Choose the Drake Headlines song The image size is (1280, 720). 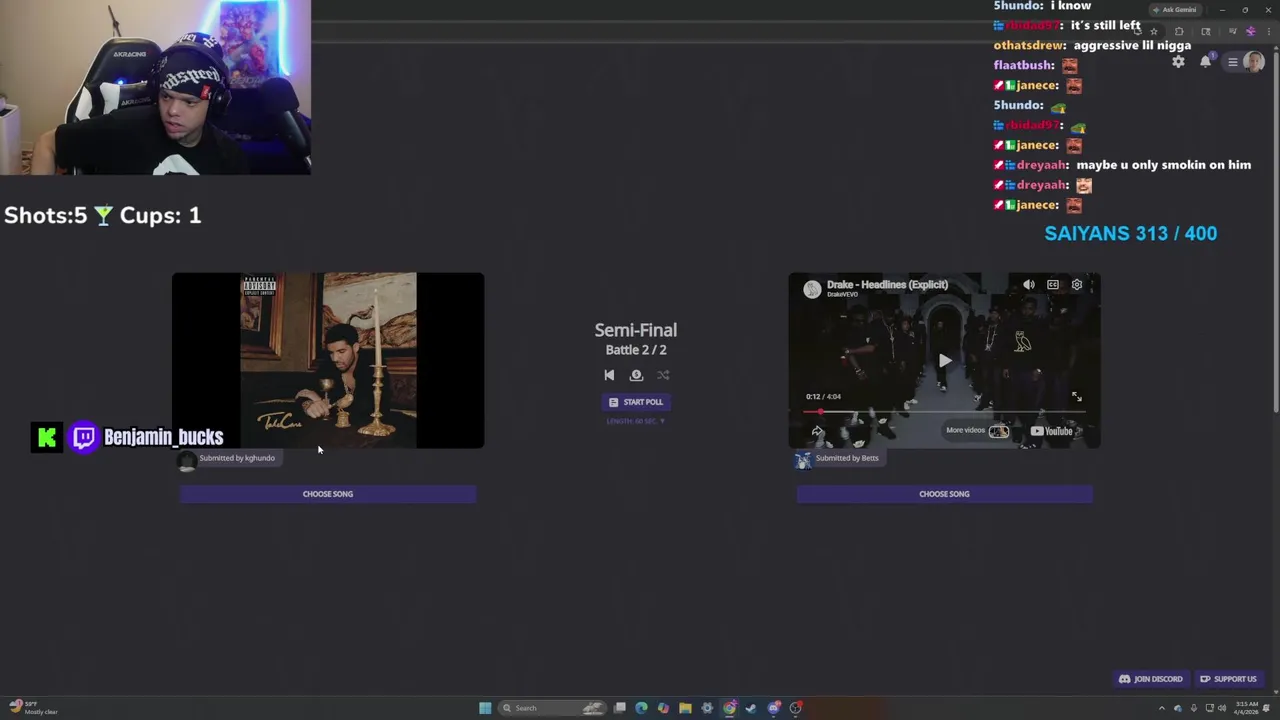coord(944,494)
